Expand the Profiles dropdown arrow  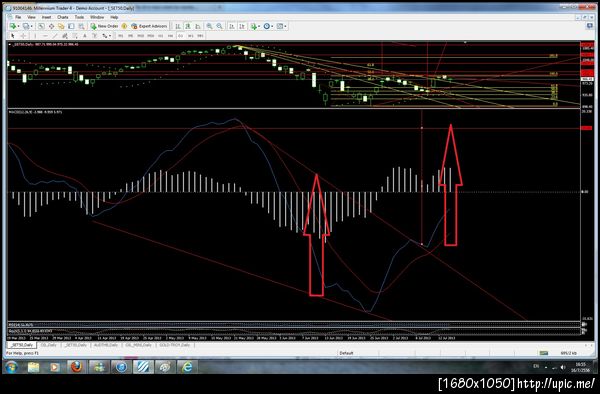tap(31, 26)
